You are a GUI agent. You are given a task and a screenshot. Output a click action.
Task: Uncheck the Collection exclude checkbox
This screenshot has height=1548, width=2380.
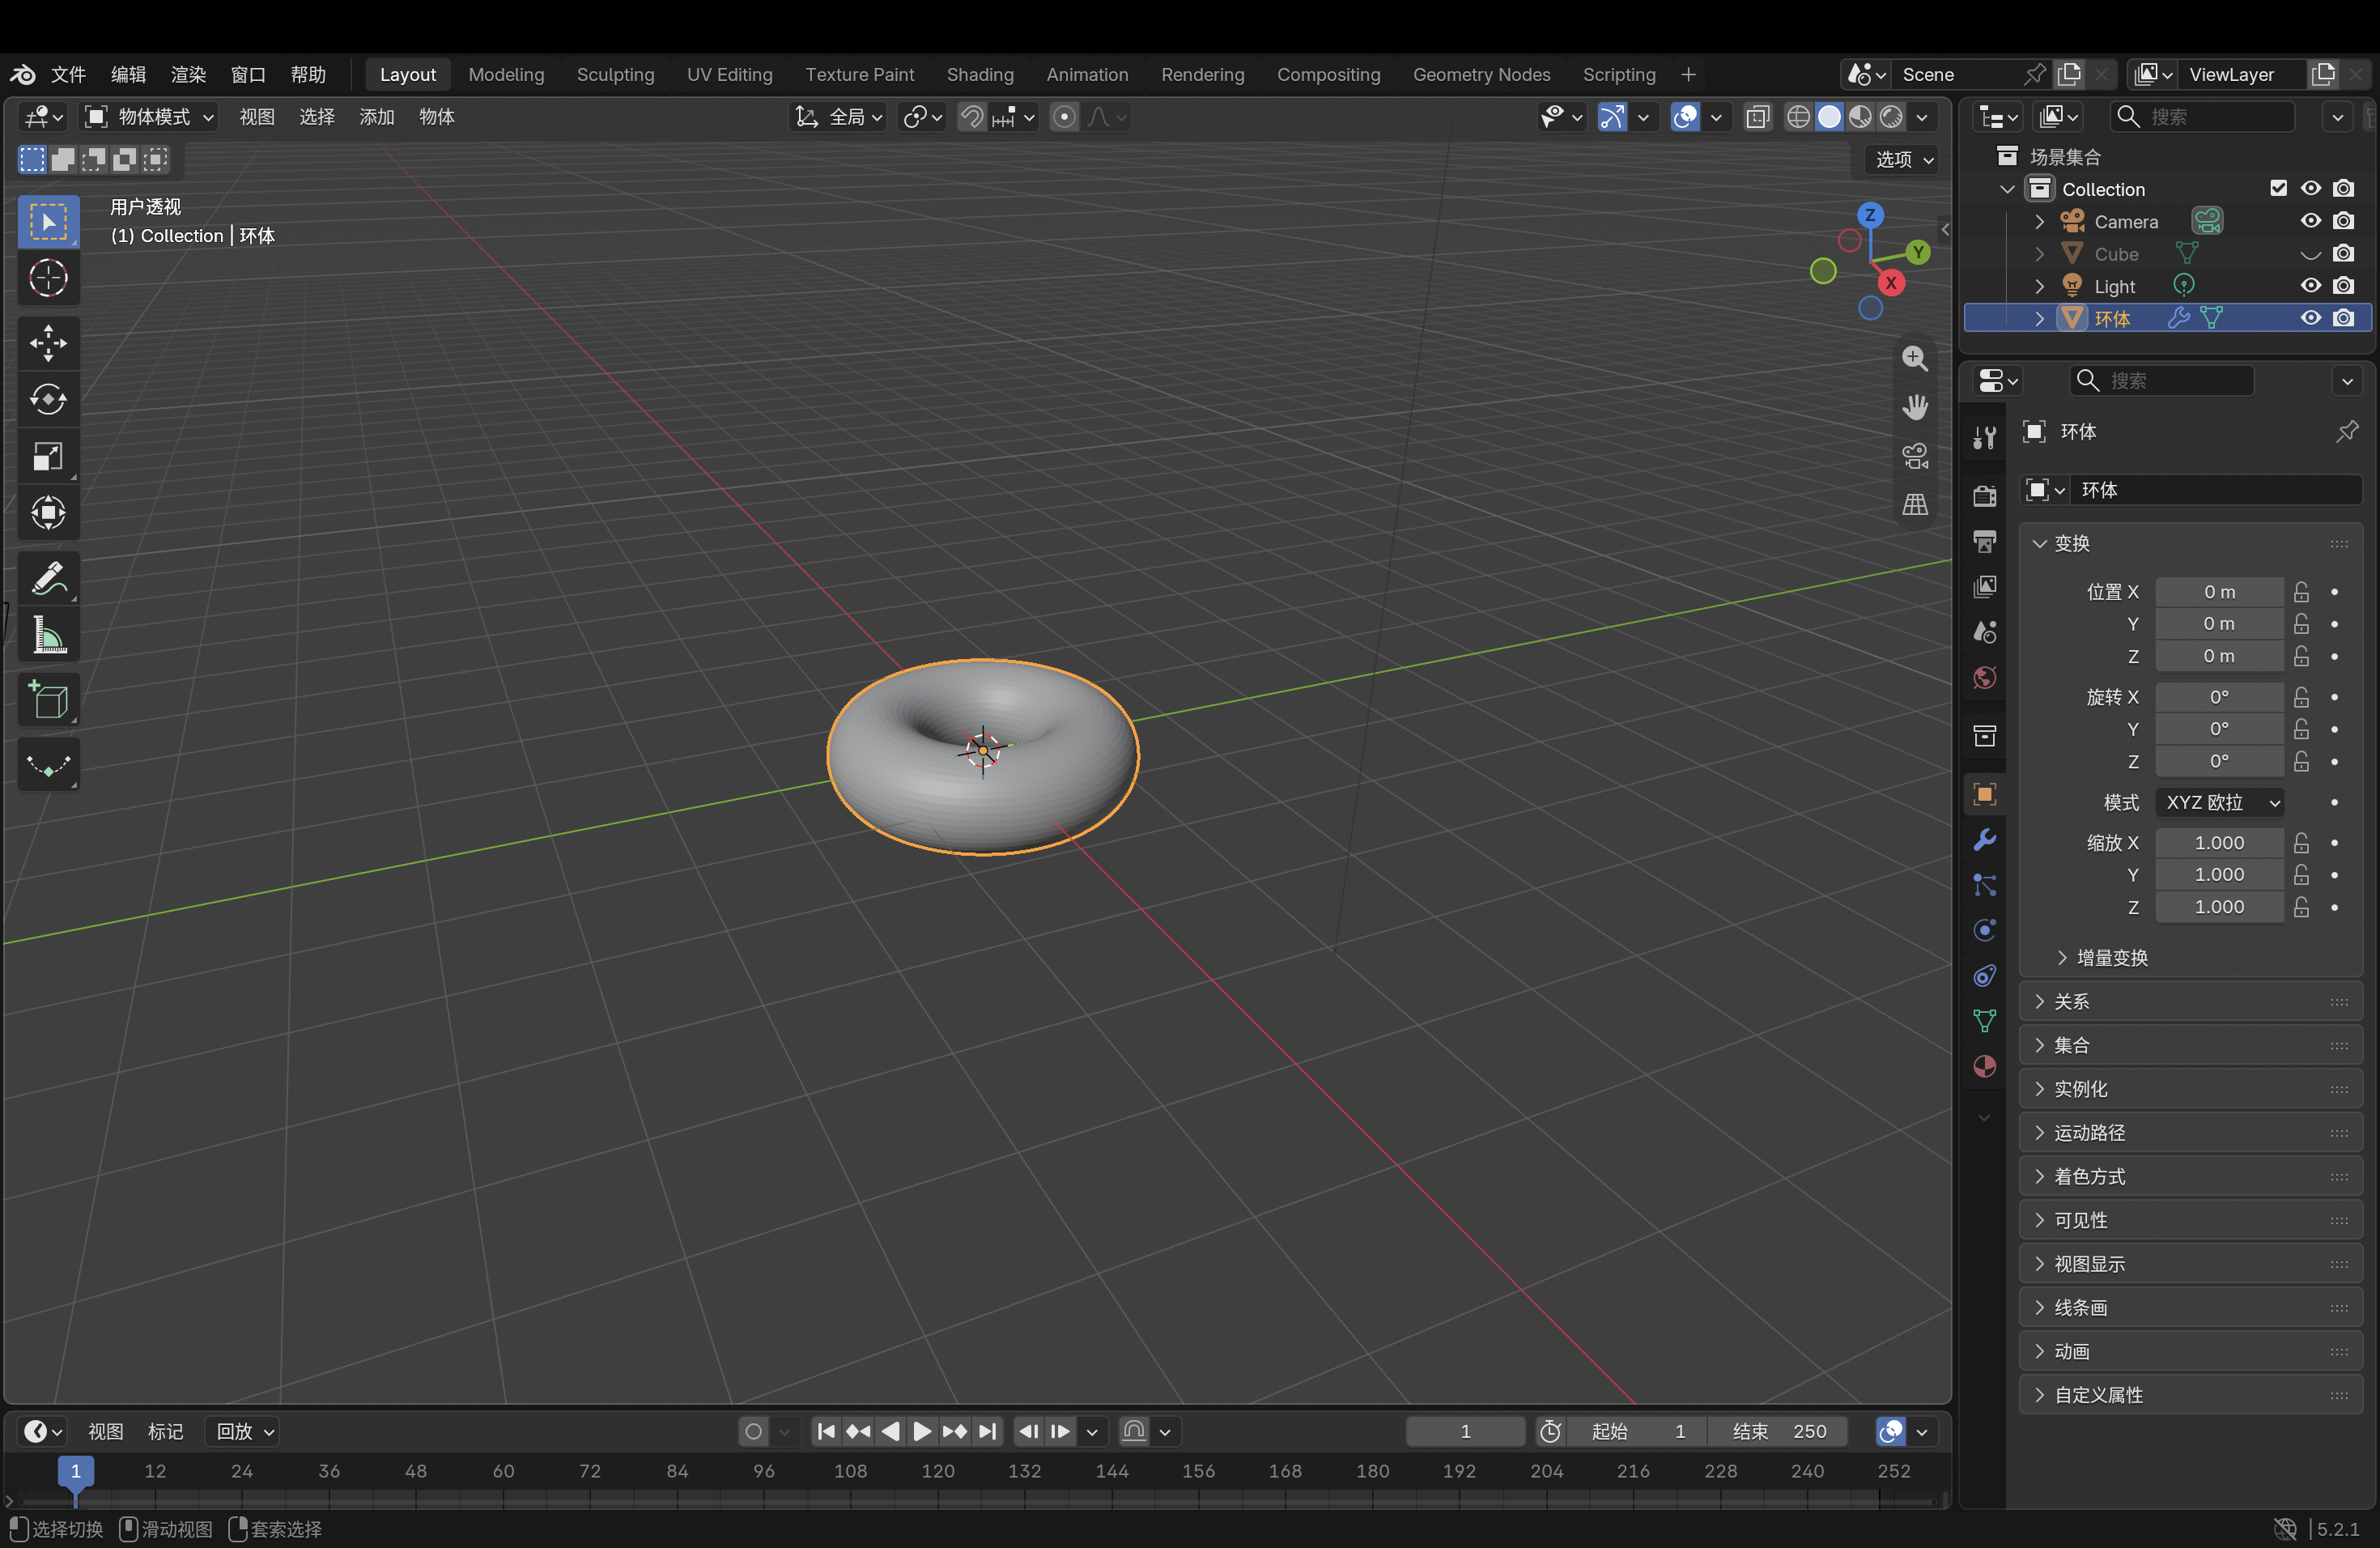(2279, 188)
